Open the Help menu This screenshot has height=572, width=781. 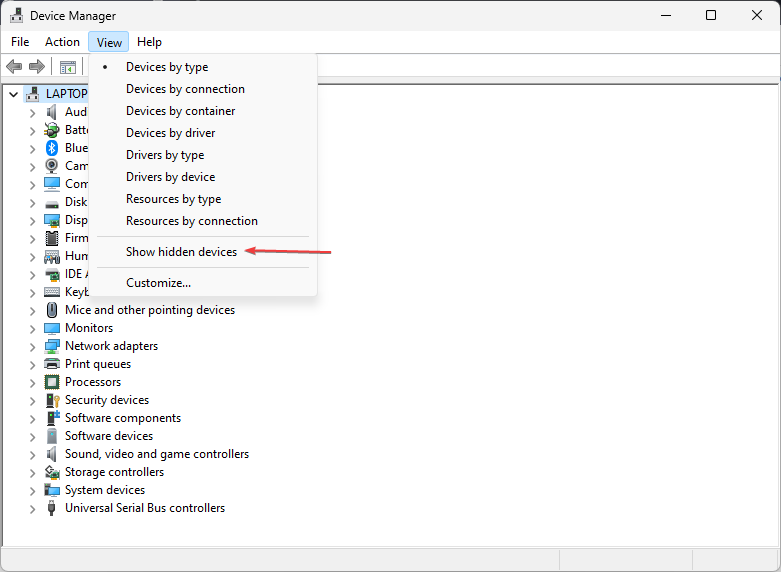pos(149,42)
